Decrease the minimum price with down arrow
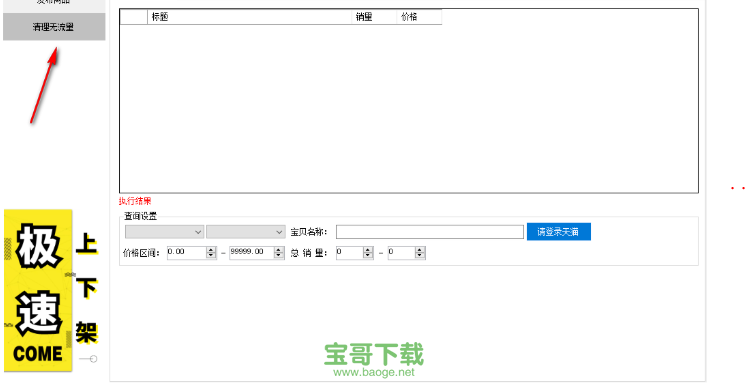This screenshot has height=384, width=749. 211,256
